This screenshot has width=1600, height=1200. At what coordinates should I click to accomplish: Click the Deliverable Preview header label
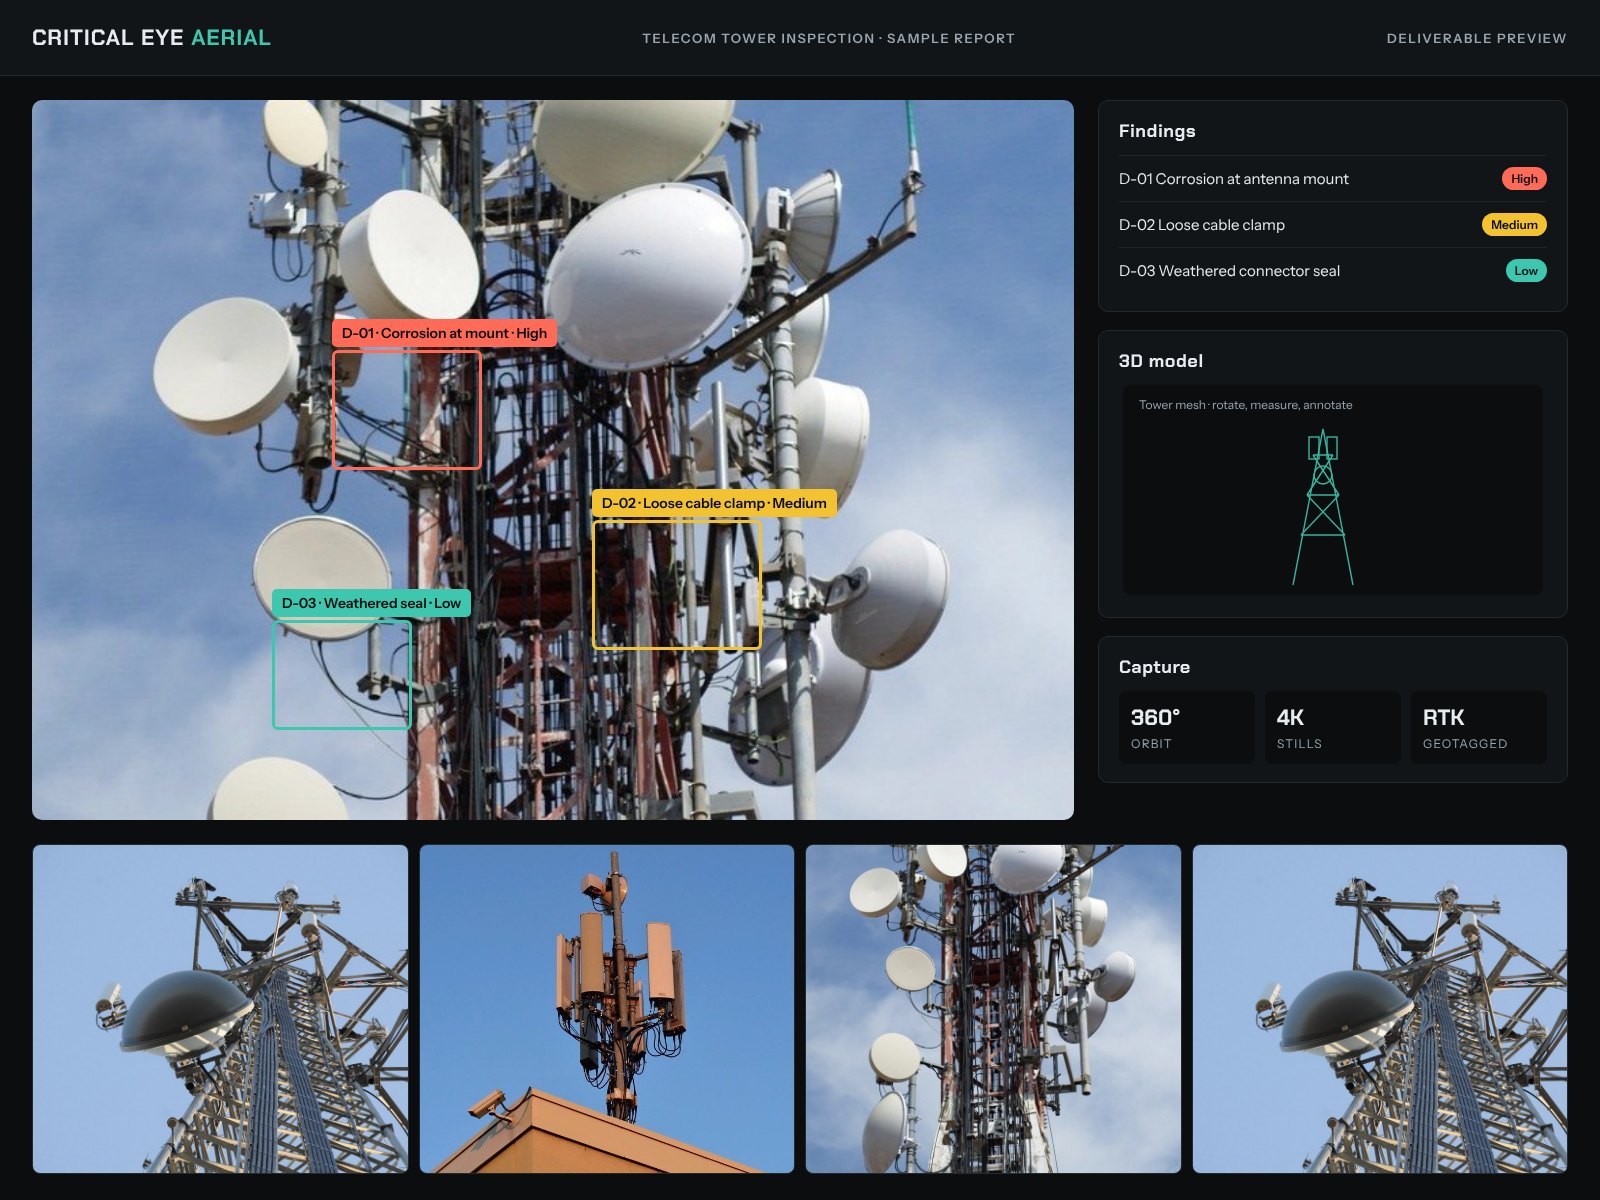tap(1476, 38)
